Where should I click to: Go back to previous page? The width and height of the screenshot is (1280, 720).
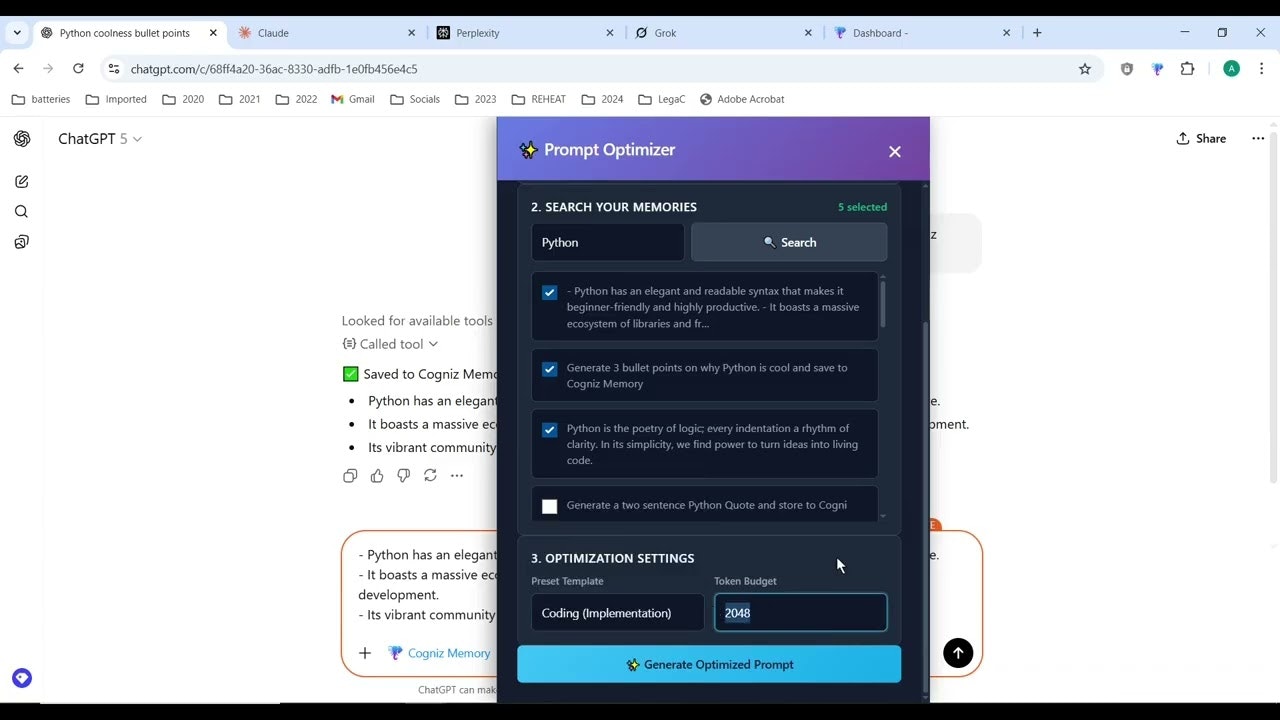(18, 69)
